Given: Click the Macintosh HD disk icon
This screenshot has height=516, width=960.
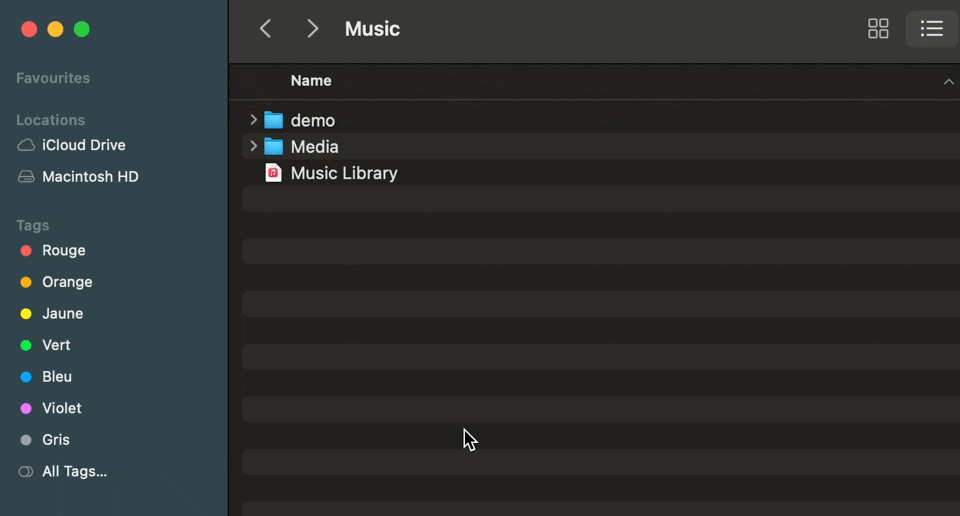Looking at the screenshot, I should pos(26,177).
